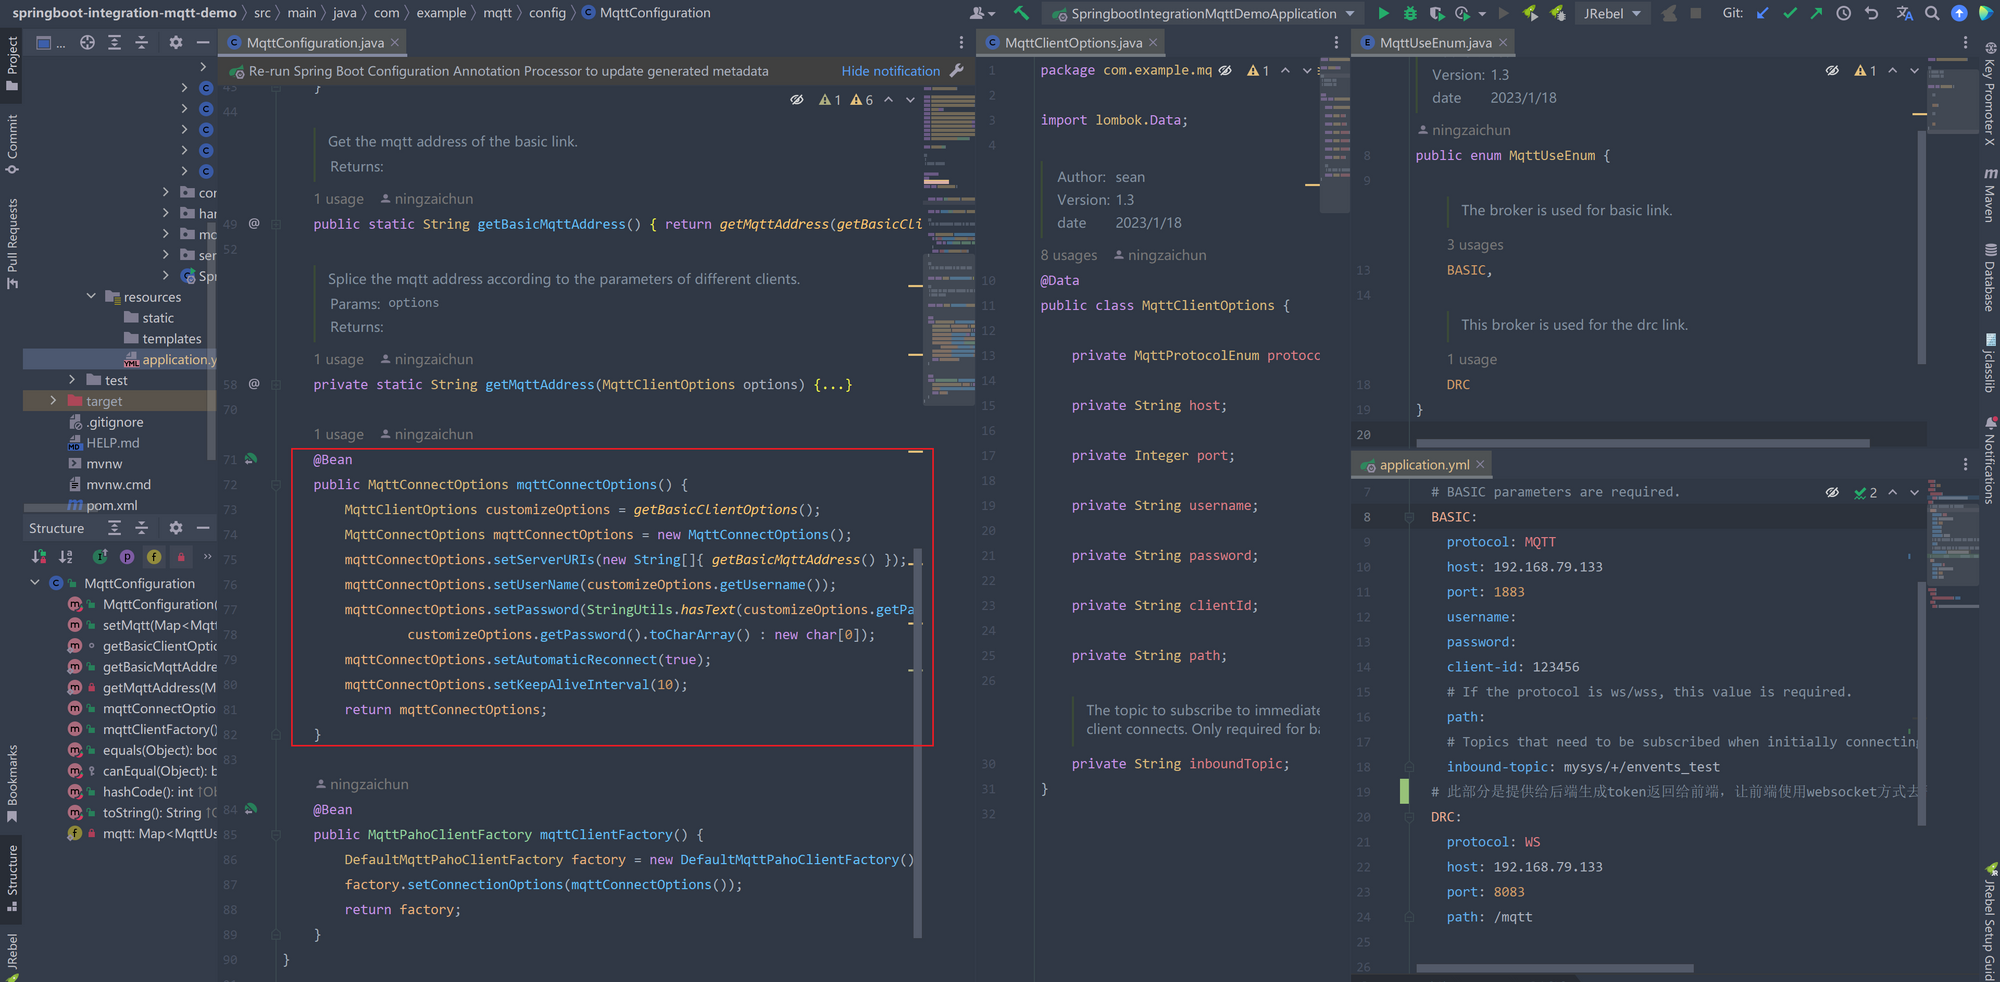Viewport: 2000px width, 982px height.
Task: Run the application with the green play button
Action: point(1383,13)
